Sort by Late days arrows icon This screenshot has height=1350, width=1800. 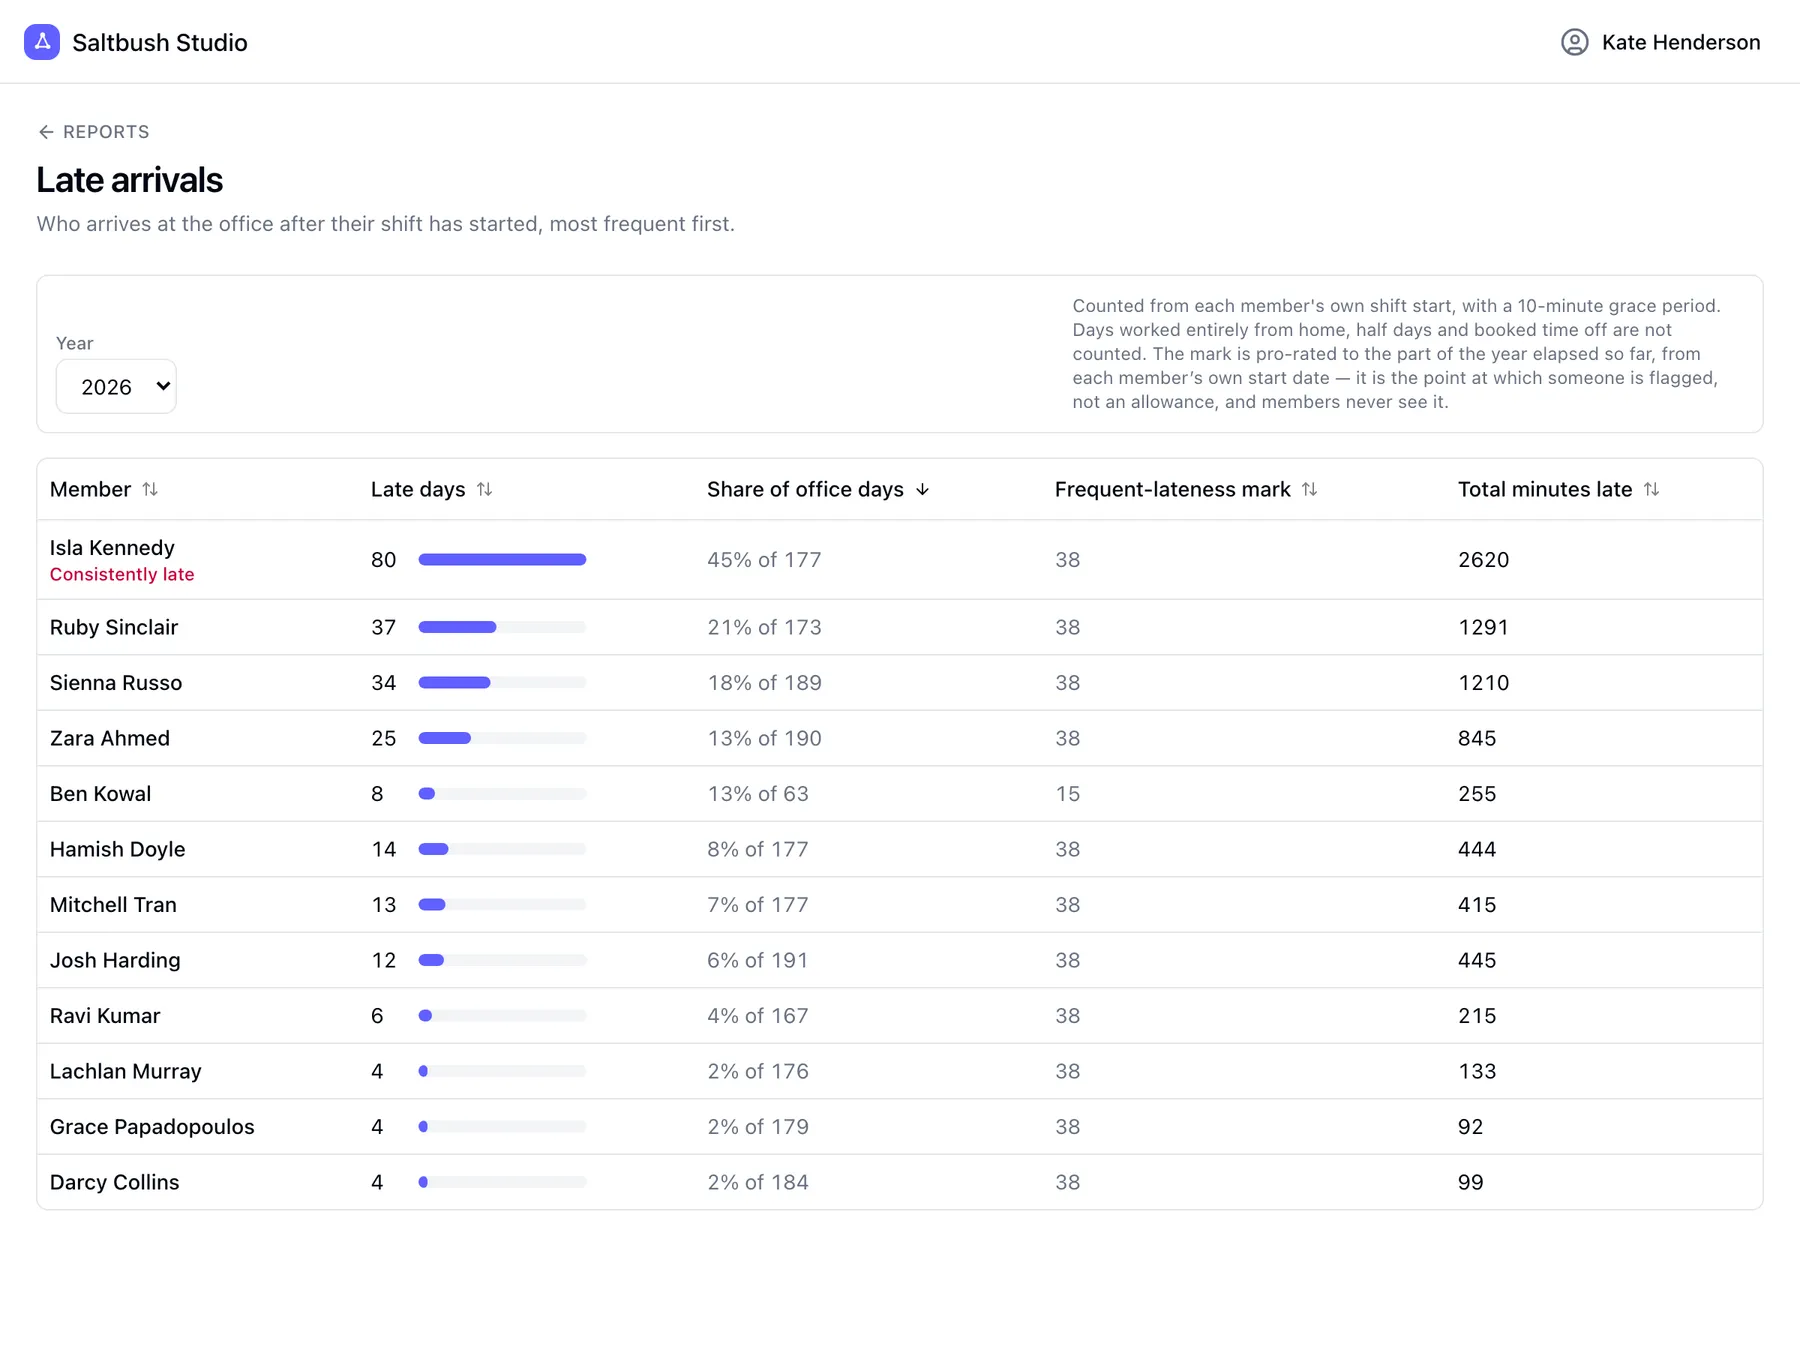pos(484,489)
